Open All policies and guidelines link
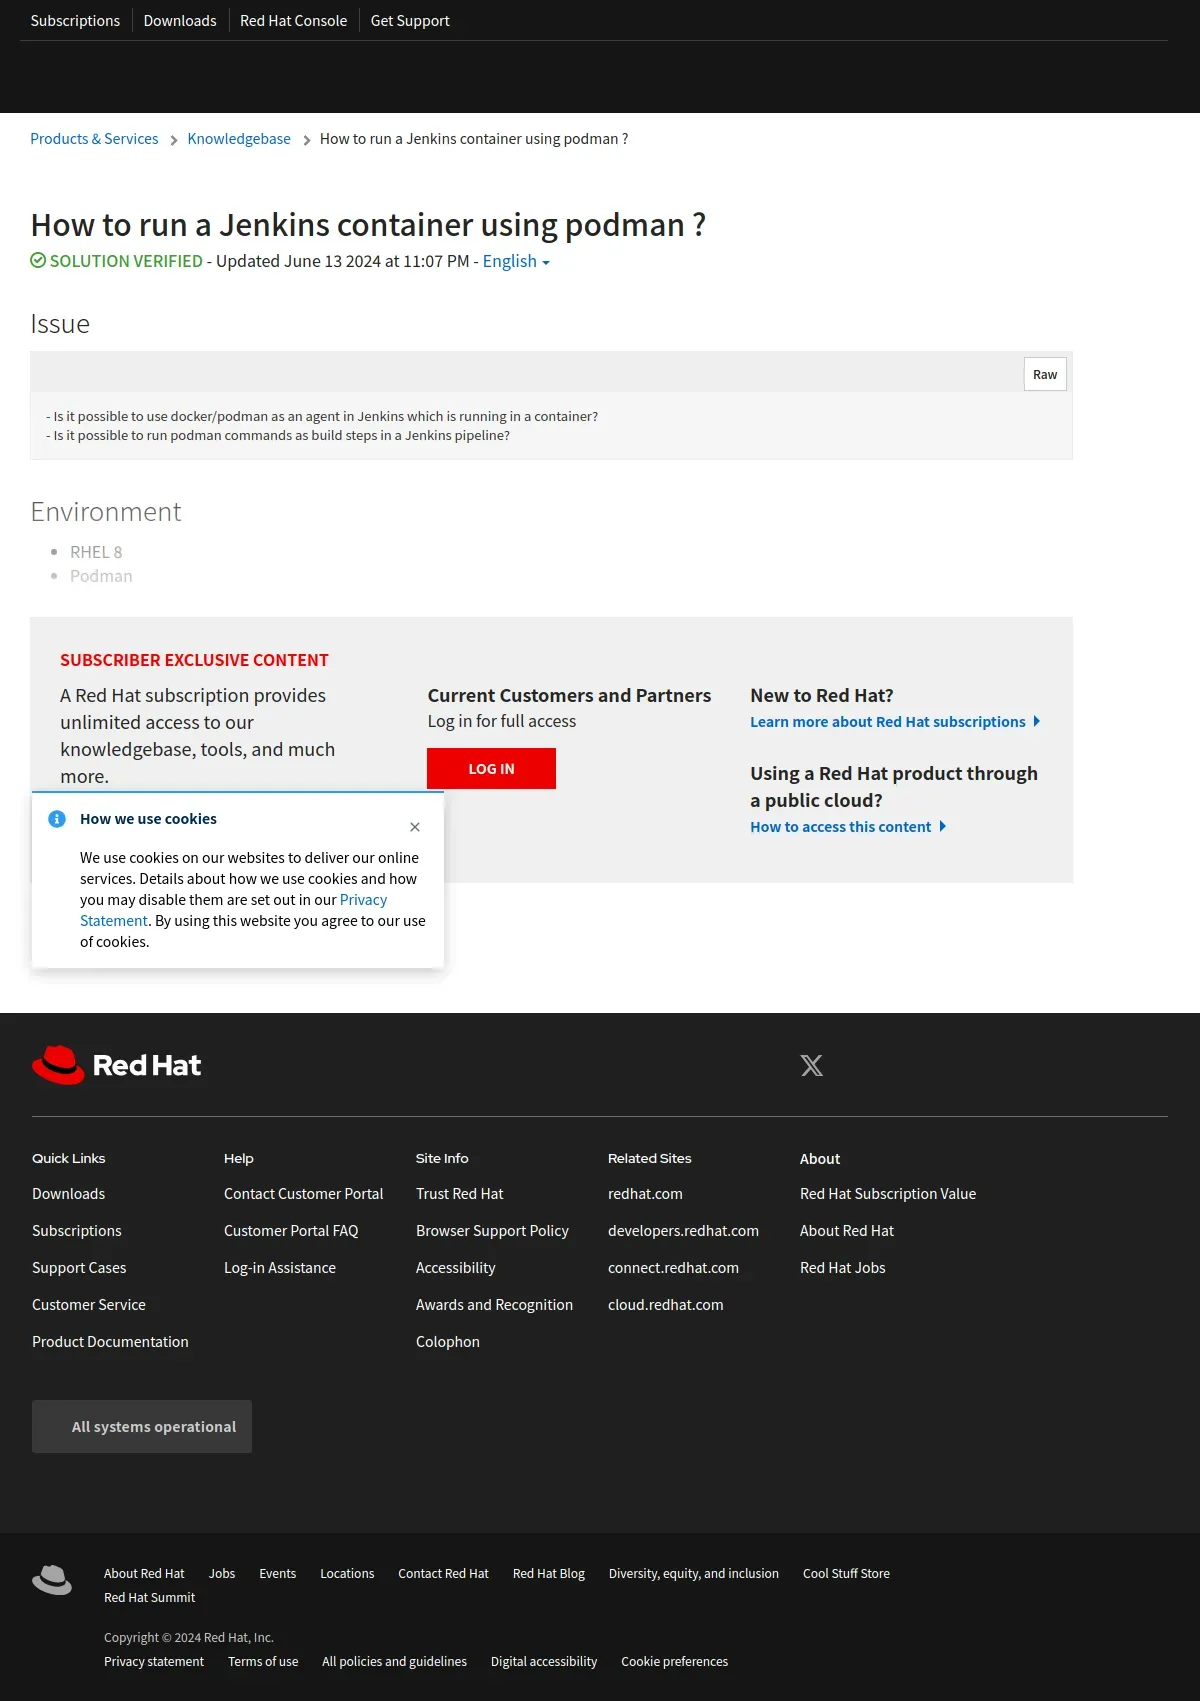The height and width of the screenshot is (1701, 1200). point(394,1662)
